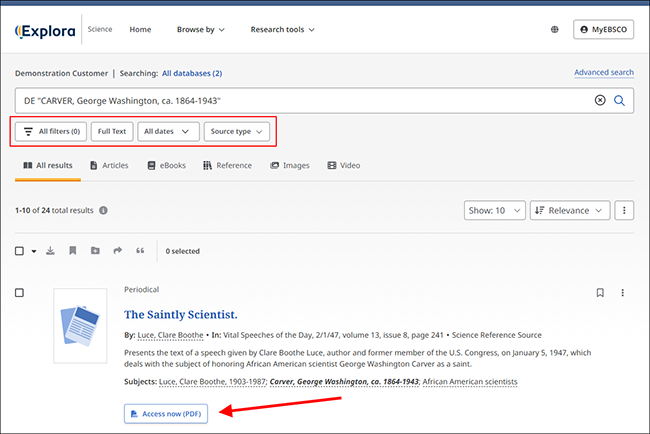Change the Show: 10 results dropdown
The height and width of the screenshot is (434, 650).
(x=495, y=211)
